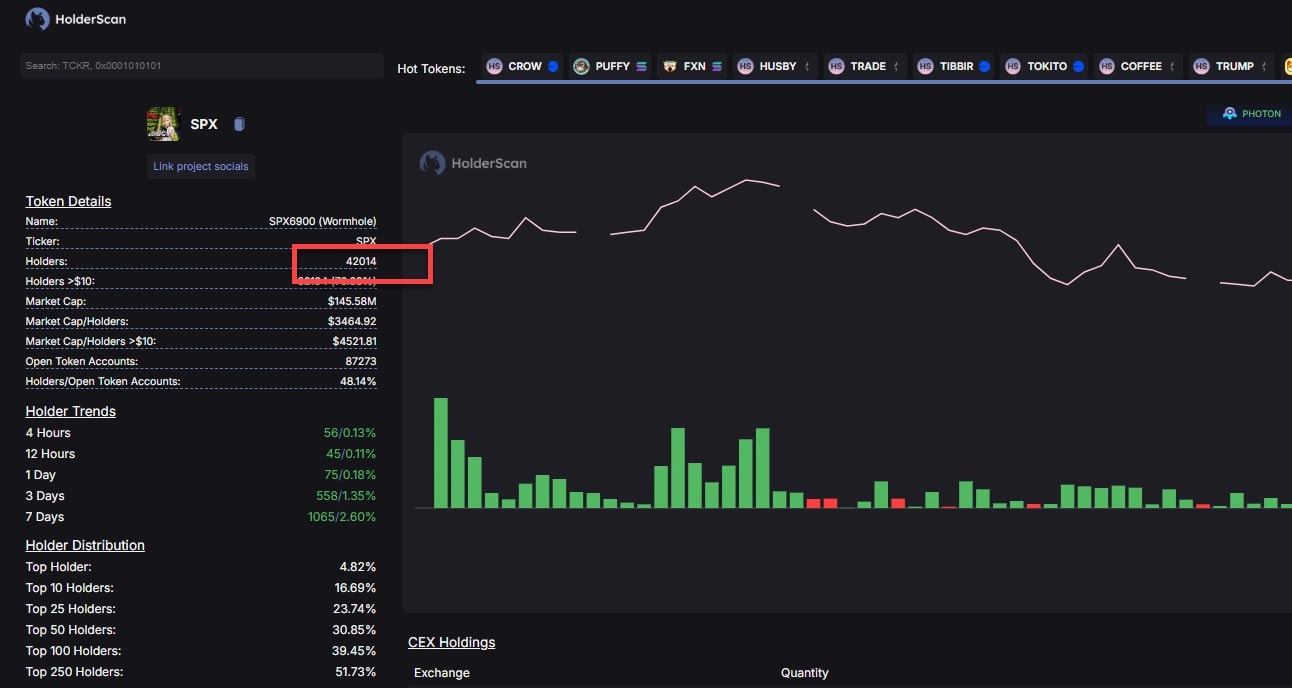
Task: Open the TOKITO hot token
Action: (x=1044, y=66)
